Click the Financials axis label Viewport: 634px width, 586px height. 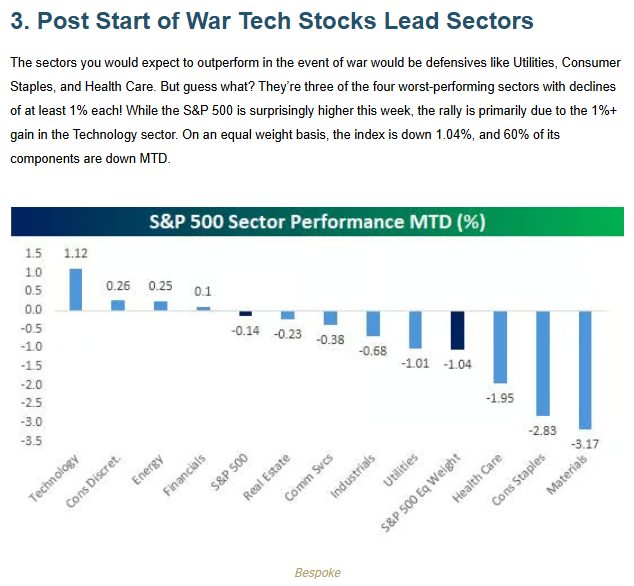pos(188,473)
